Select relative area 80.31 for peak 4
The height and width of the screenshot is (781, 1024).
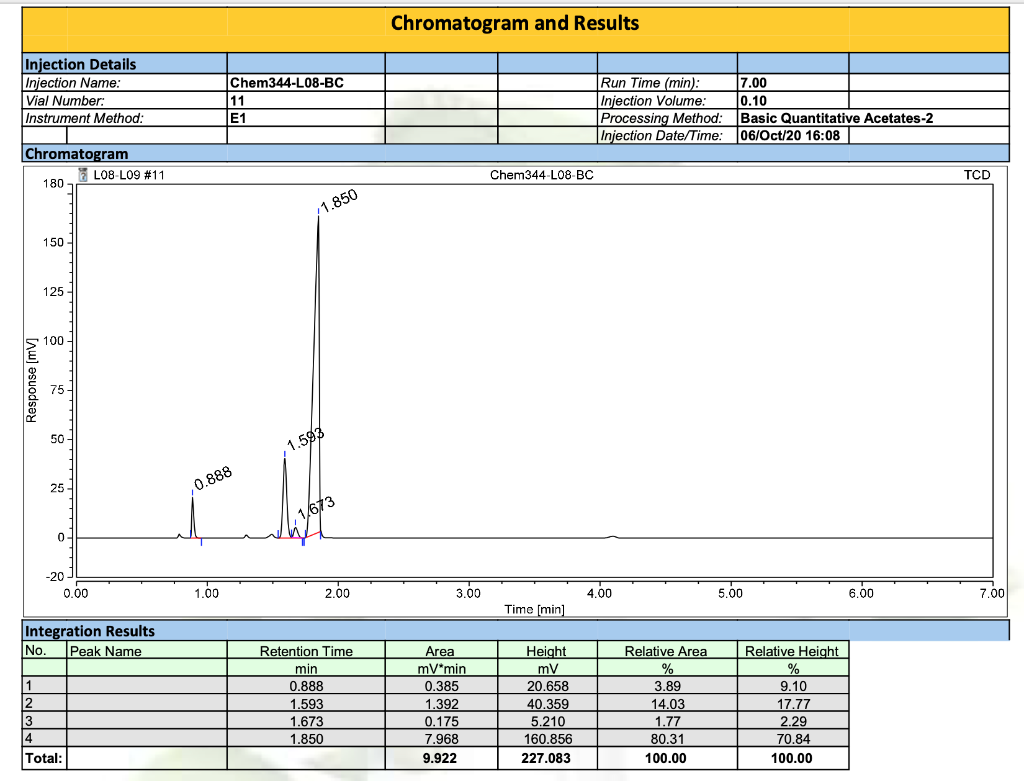(x=665, y=739)
